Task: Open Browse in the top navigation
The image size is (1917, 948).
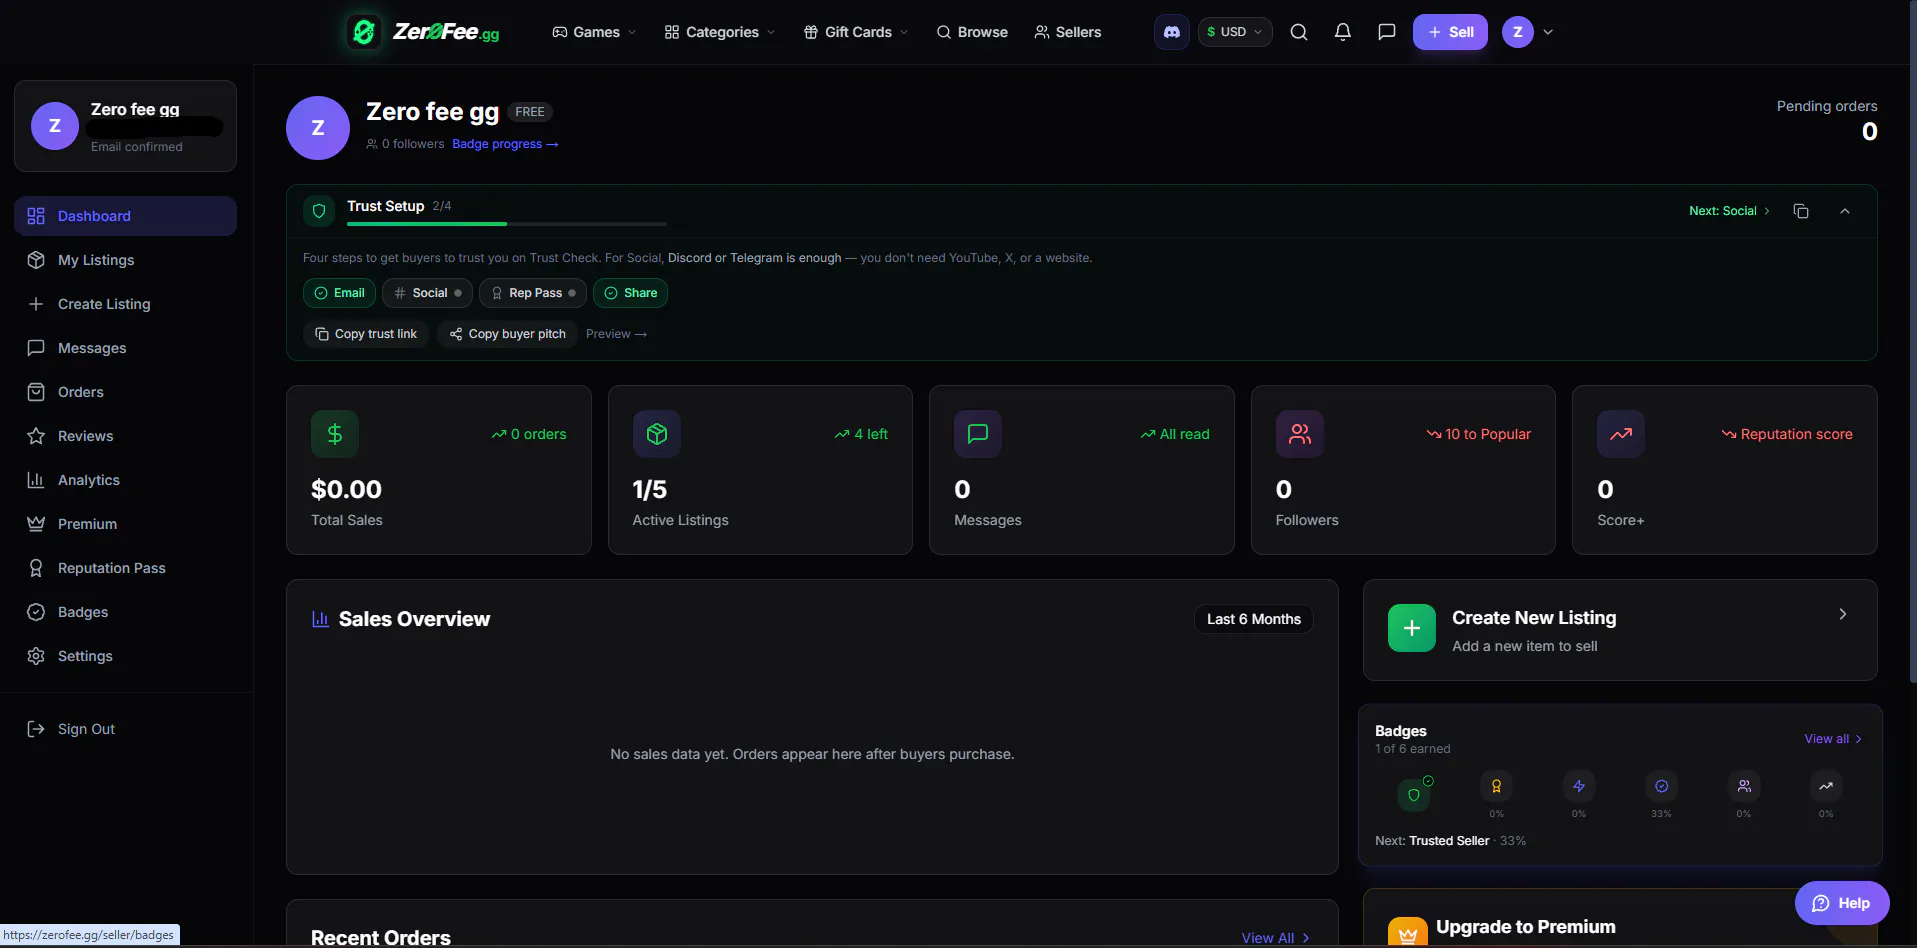Action: point(972,32)
